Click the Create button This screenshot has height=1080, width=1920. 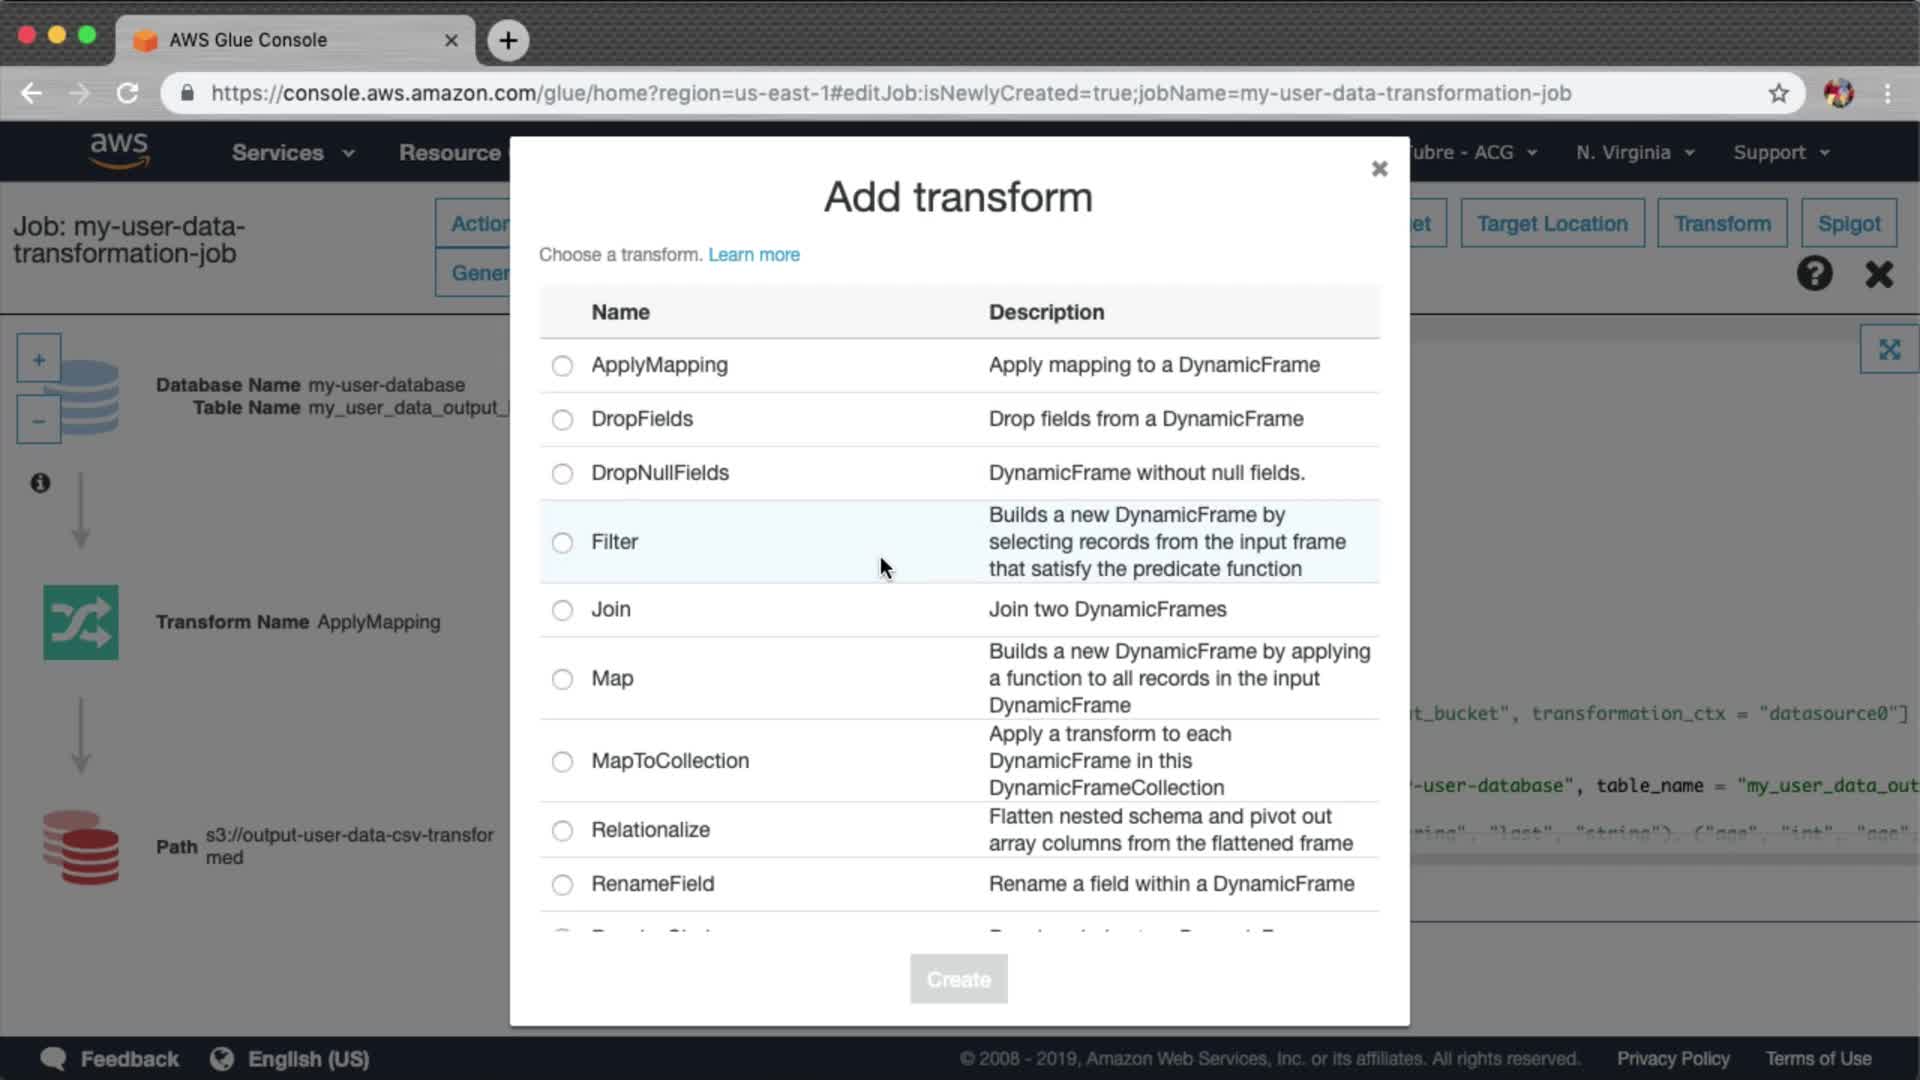tap(958, 980)
